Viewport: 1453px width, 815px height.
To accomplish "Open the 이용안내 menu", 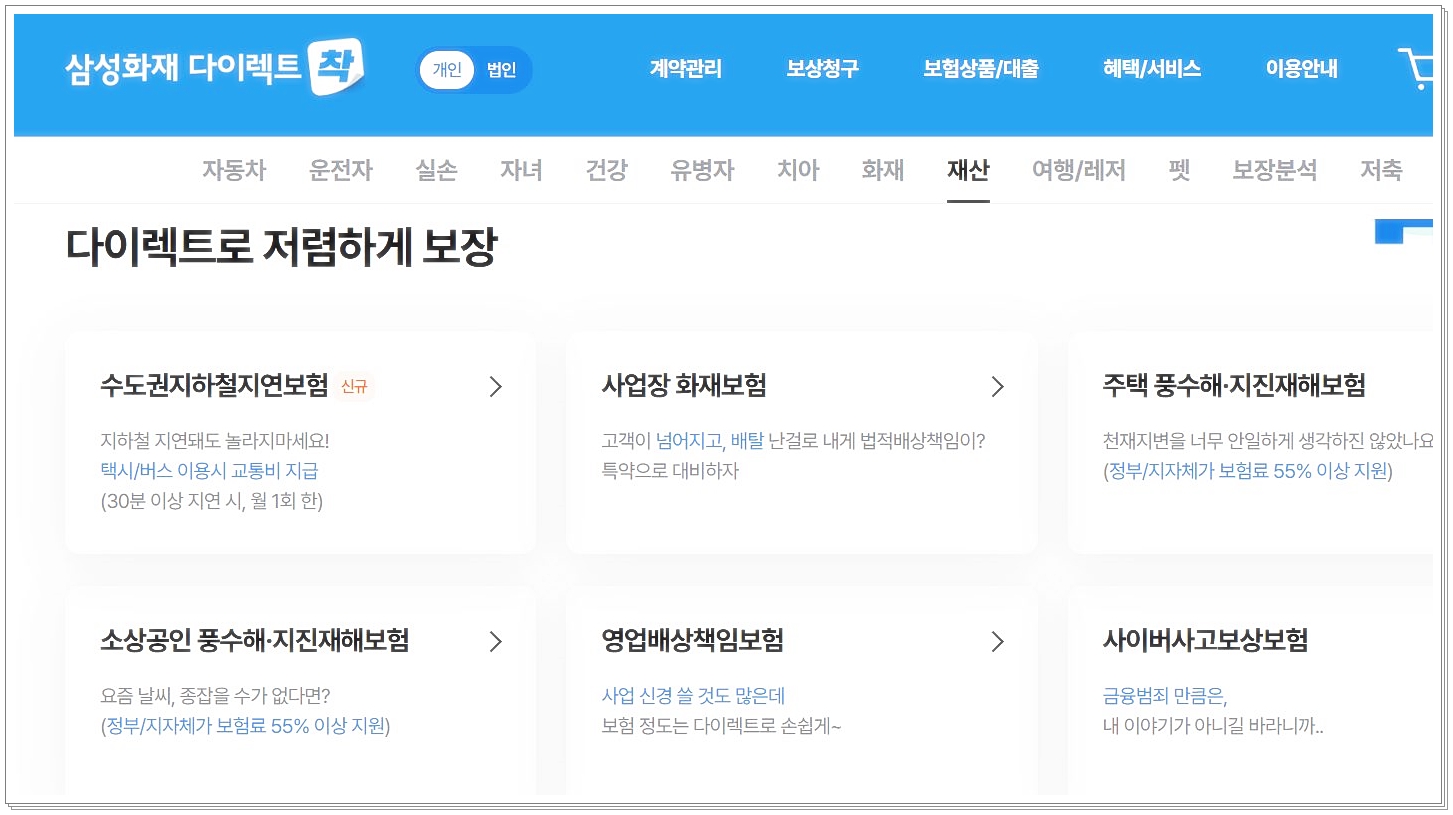I will (x=1302, y=69).
